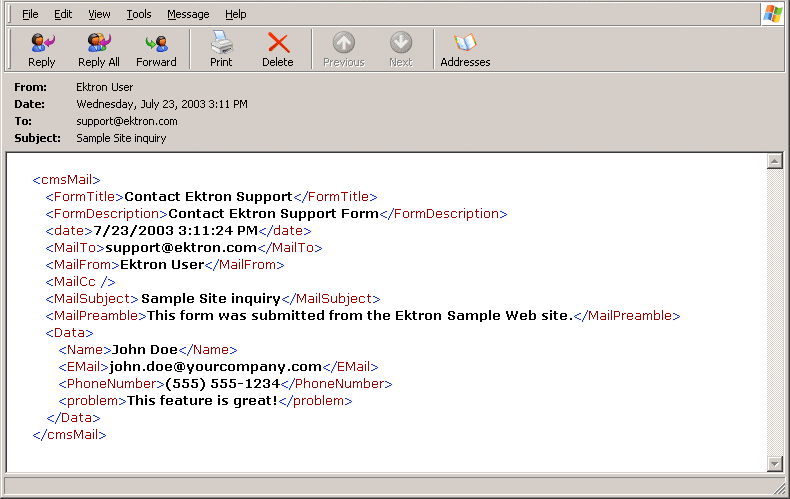790x499 pixels.
Task: Open the View menu
Action: point(99,14)
